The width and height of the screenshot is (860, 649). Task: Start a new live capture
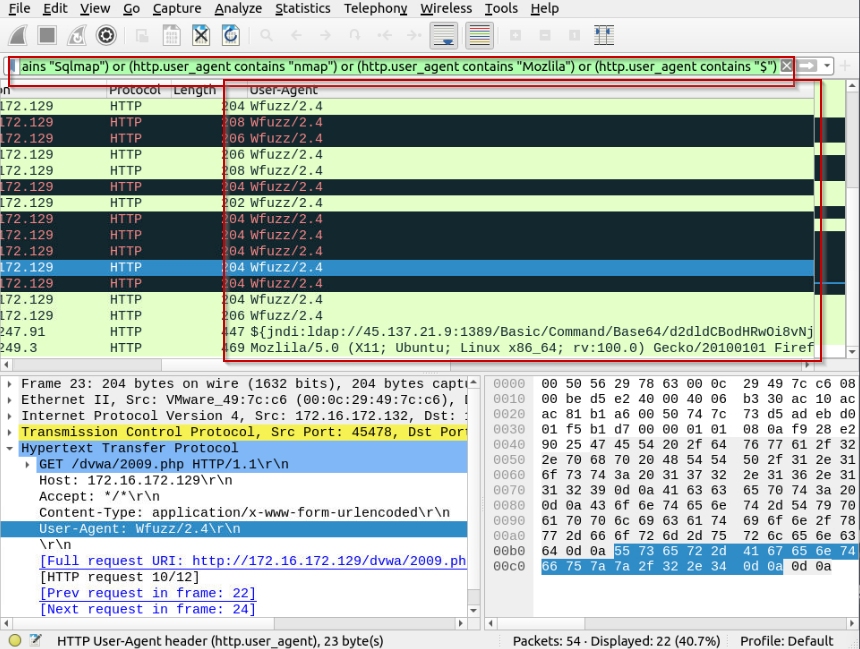pyautogui.click(x=16, y=35)
